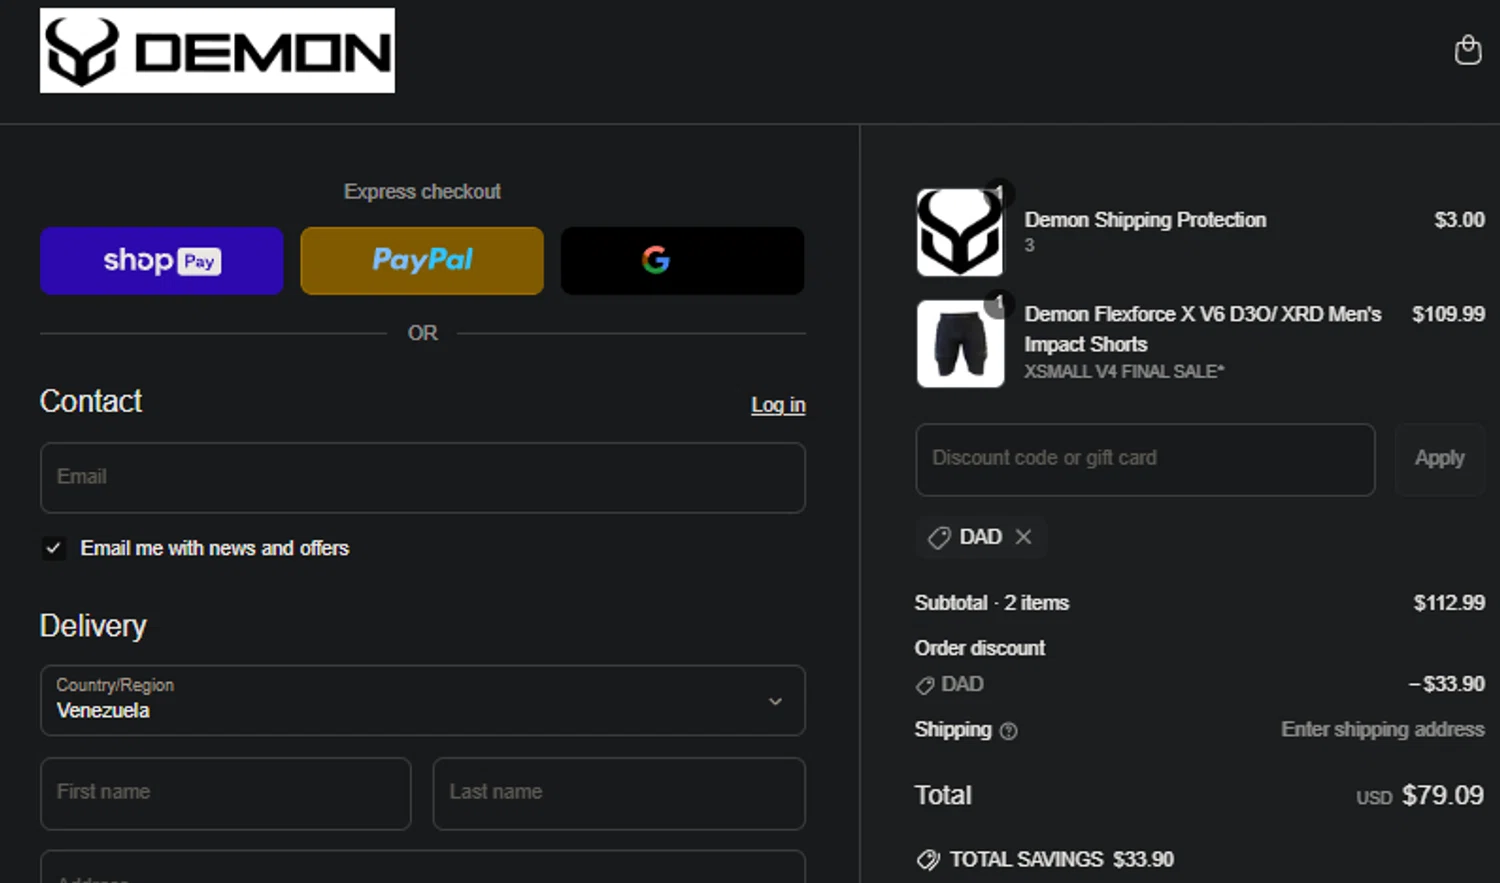Click the Last name field
The image size is (1500, 883).
pos(619,793)
